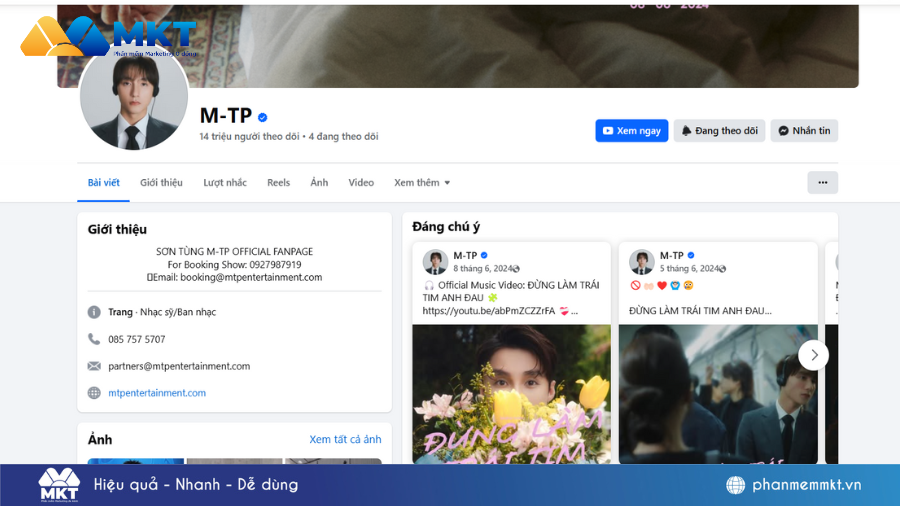
Task: Click the next arrow in Đáng chú ý carousel
Action: coord(813,355)
